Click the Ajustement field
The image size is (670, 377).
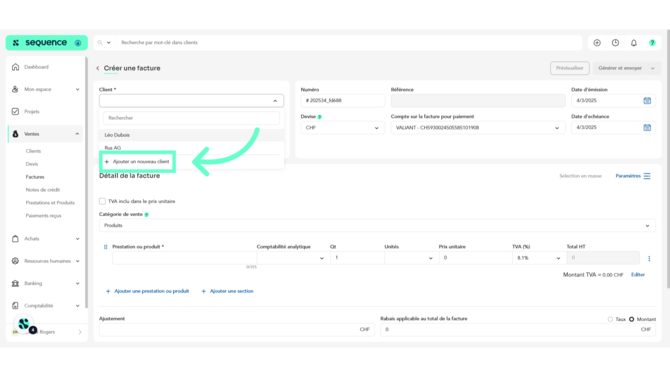coord(237,330)
